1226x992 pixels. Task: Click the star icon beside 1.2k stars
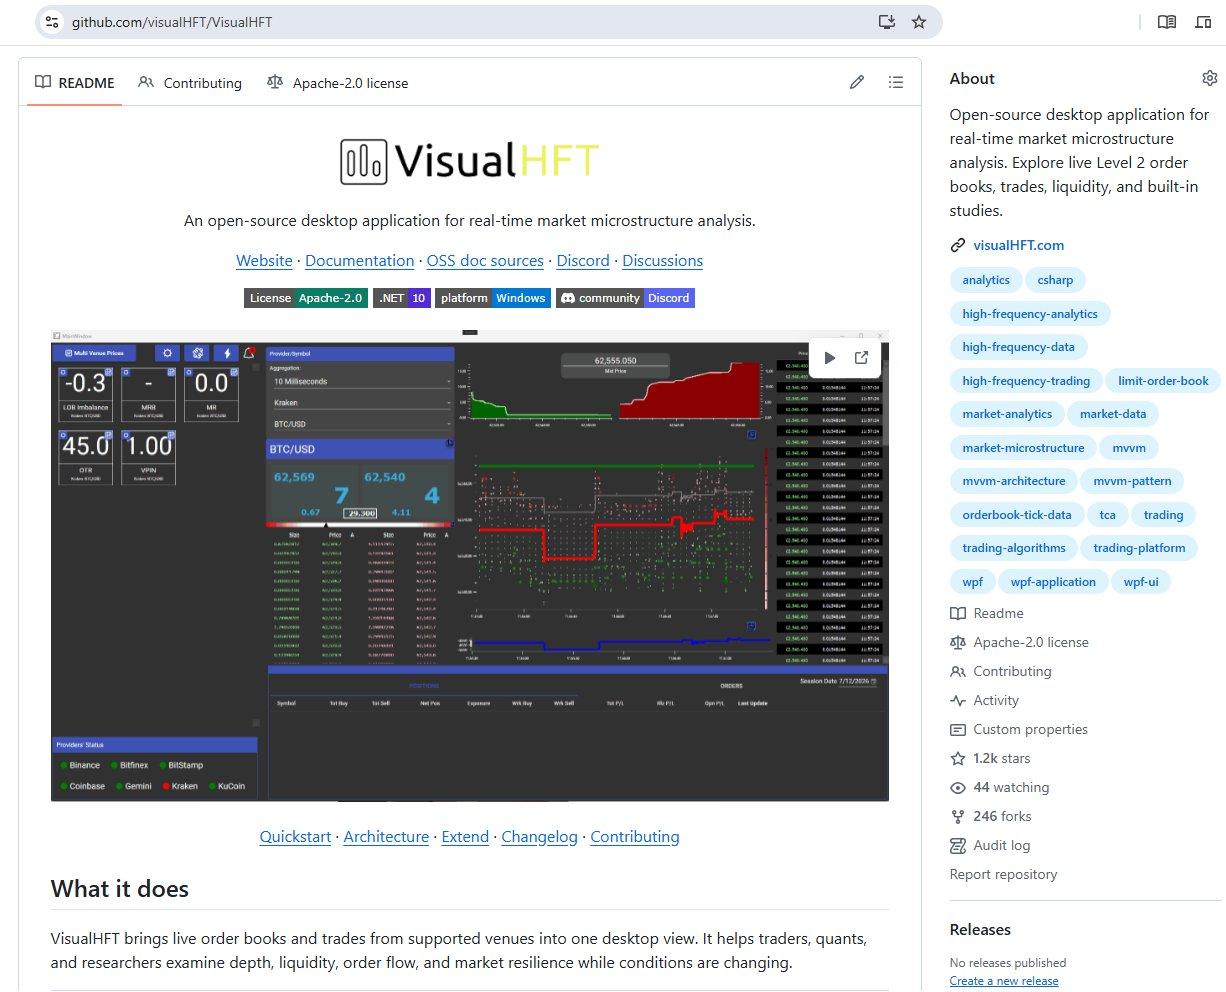coord(958,758)
